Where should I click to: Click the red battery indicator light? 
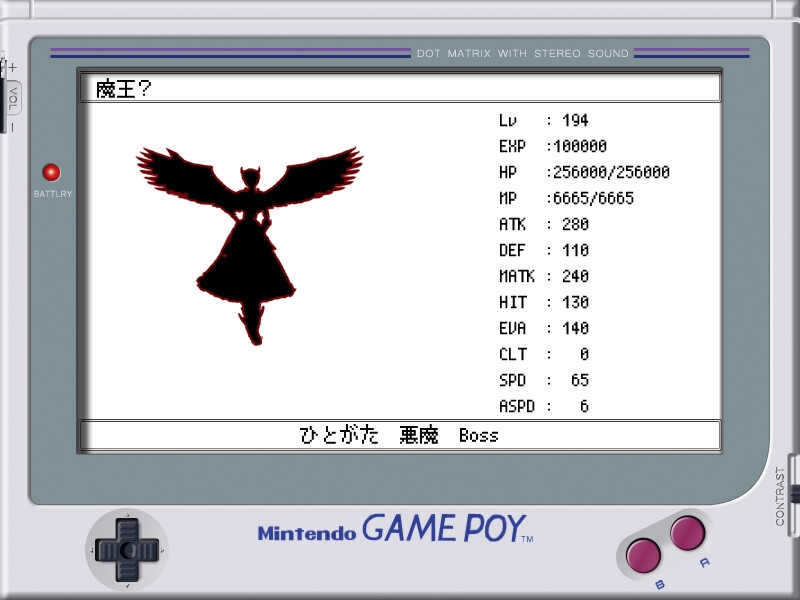[51, 172]
